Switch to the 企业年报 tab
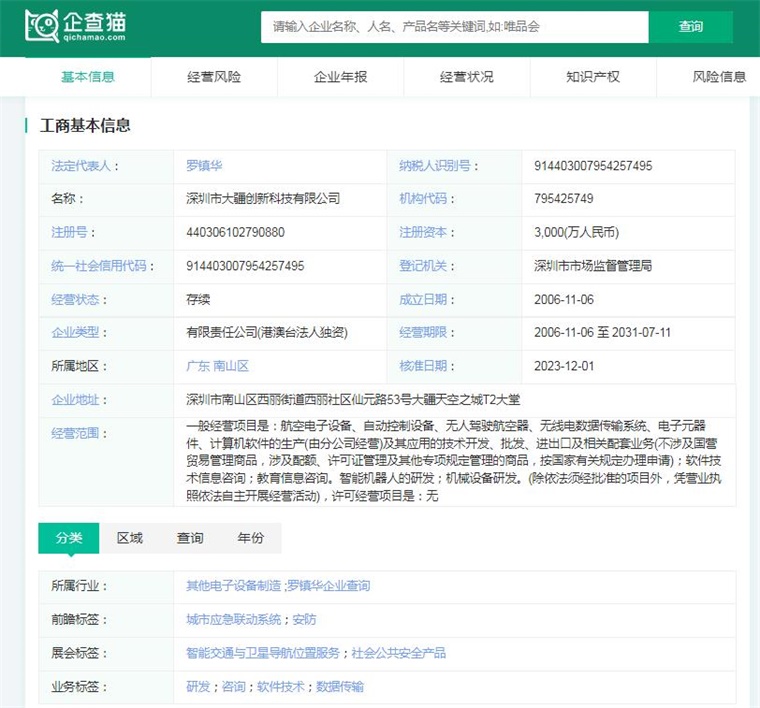The image size is (760, 708). [340, 77]
